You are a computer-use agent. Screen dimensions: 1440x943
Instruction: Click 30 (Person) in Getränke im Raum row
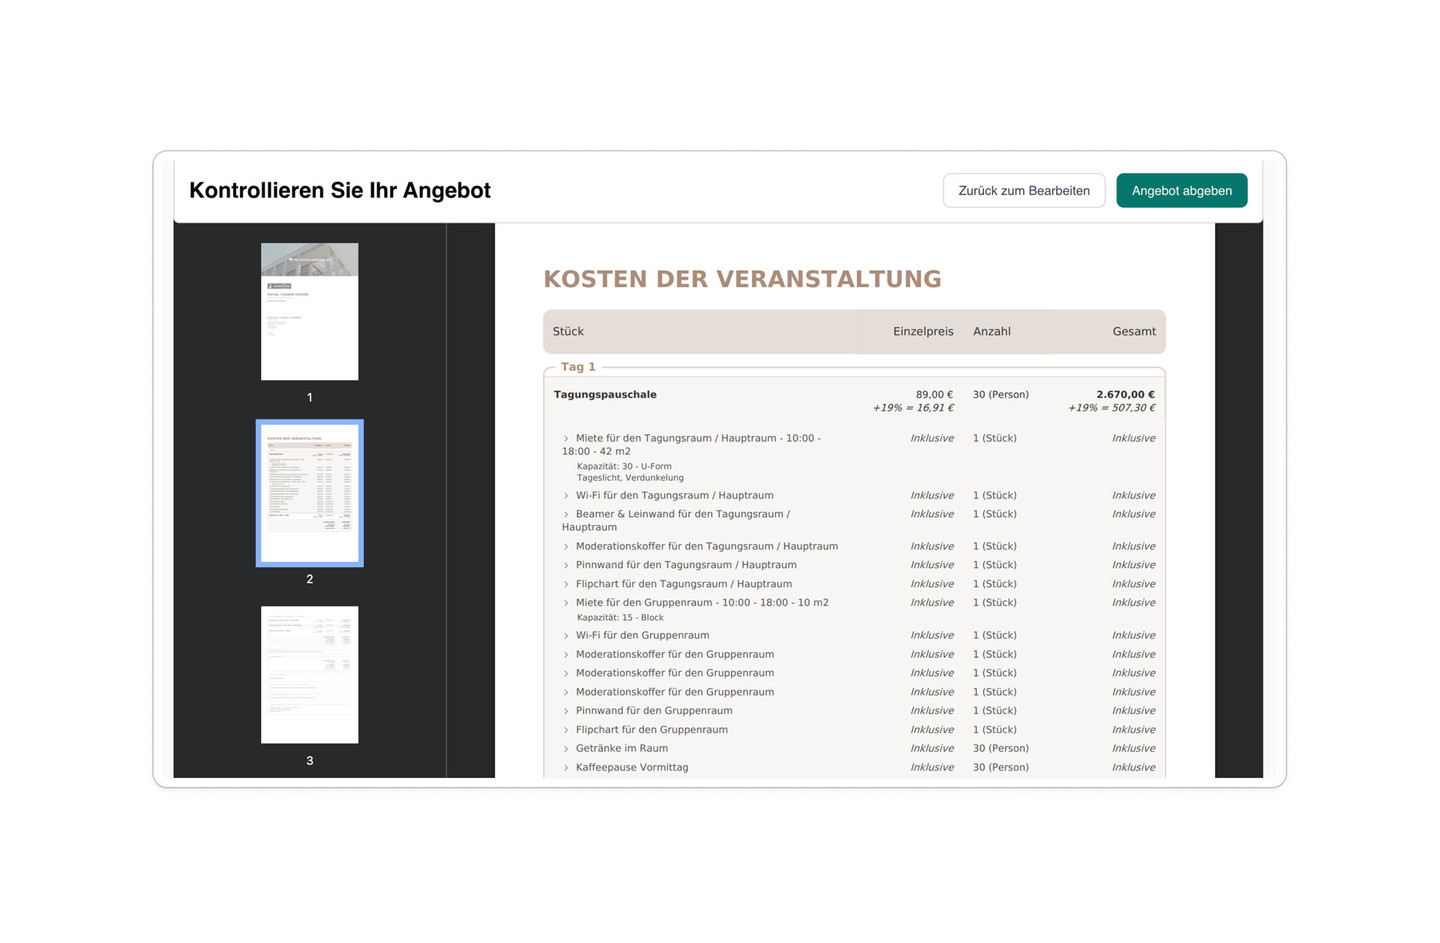1001,748
